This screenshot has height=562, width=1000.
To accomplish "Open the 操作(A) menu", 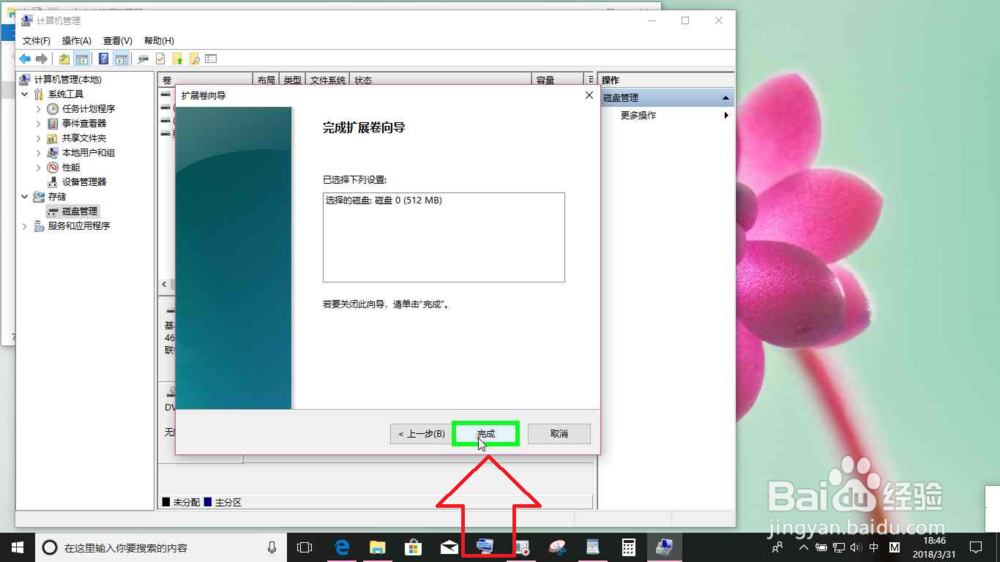I will pyautogui.click(x=77, y=41).
